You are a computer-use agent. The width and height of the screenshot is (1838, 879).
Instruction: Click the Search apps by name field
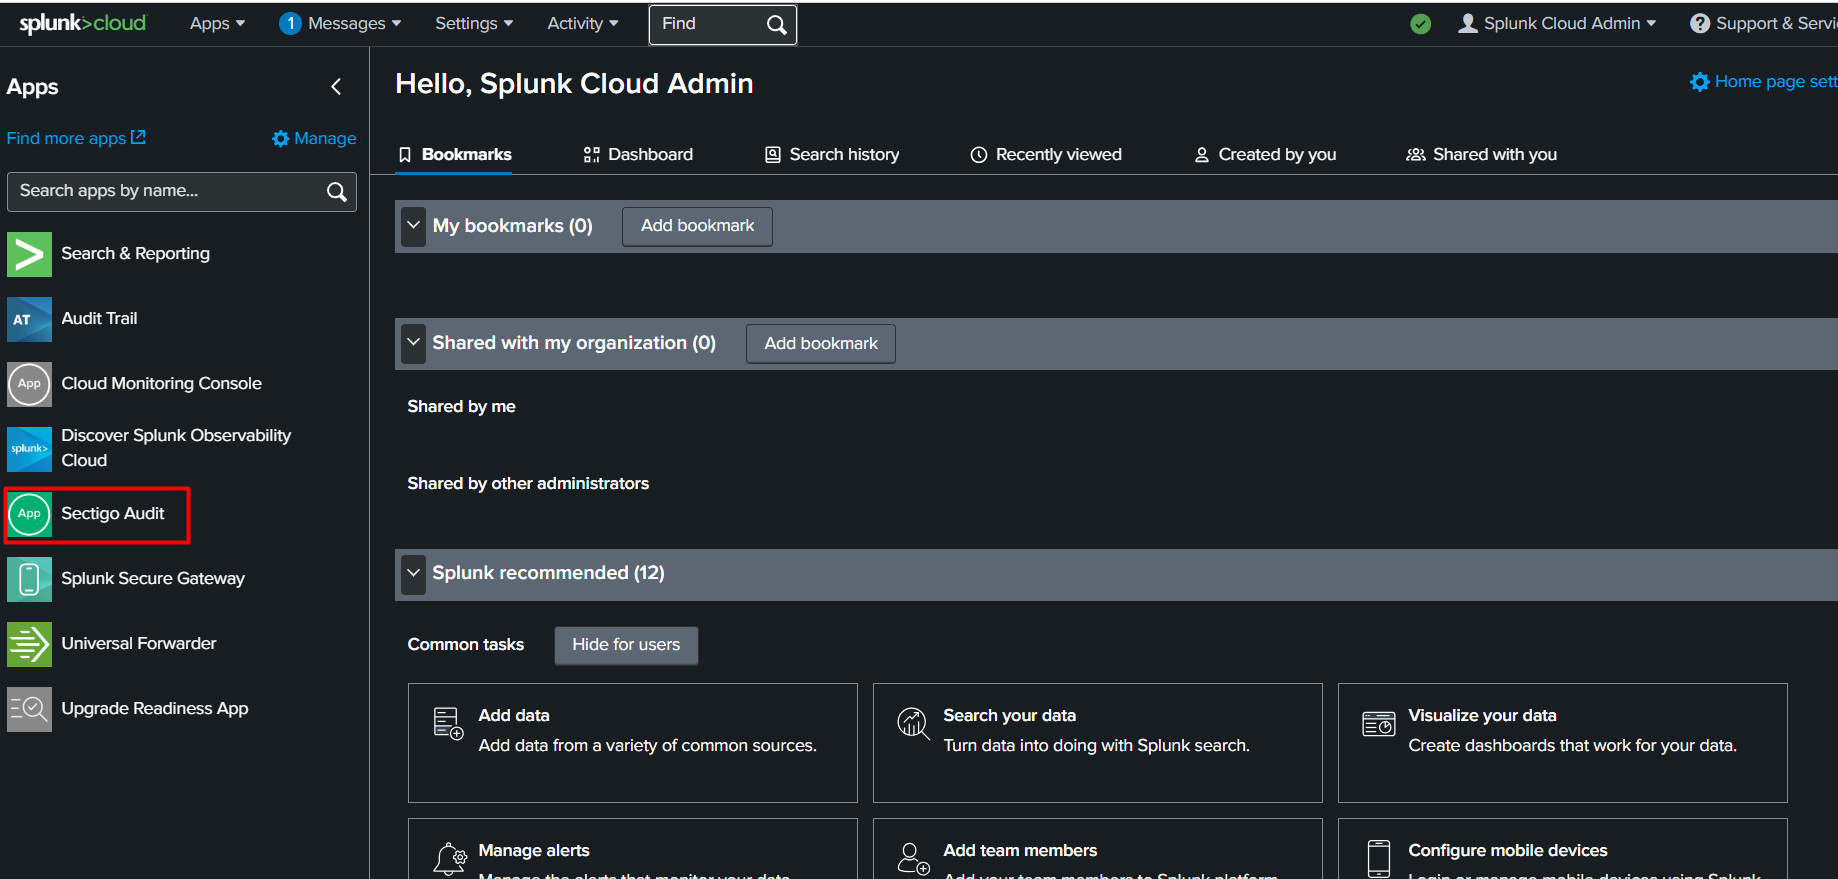[165, 191]
